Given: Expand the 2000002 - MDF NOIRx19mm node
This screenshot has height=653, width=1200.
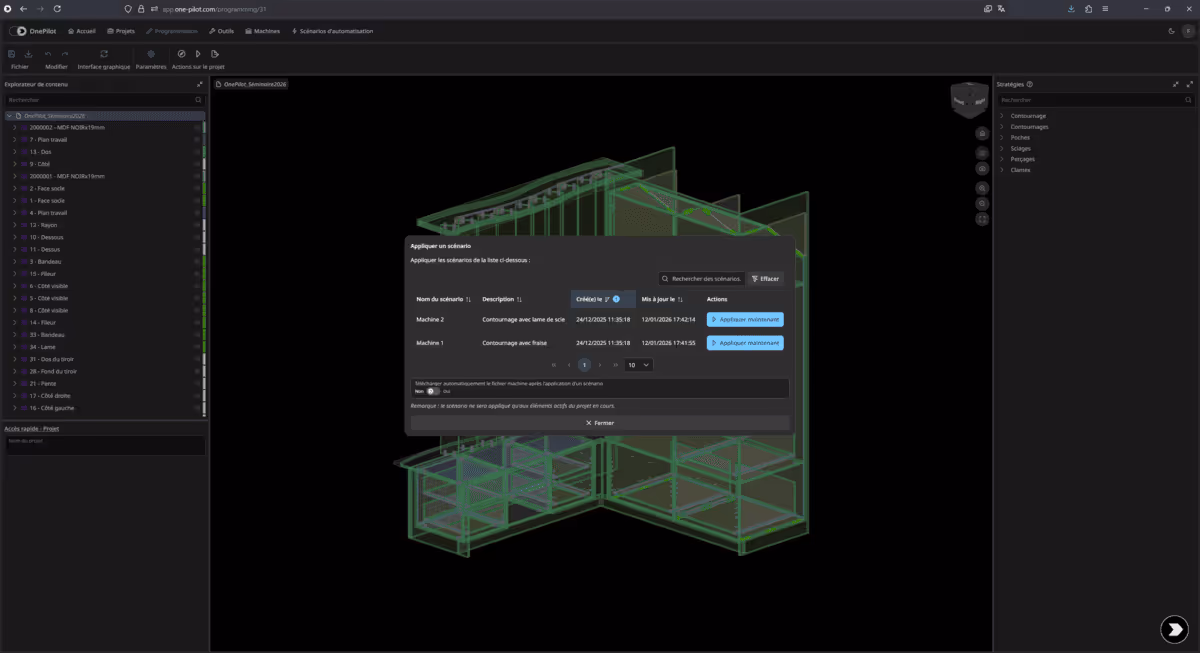Looking at the screenshot, I should point(14,128).
